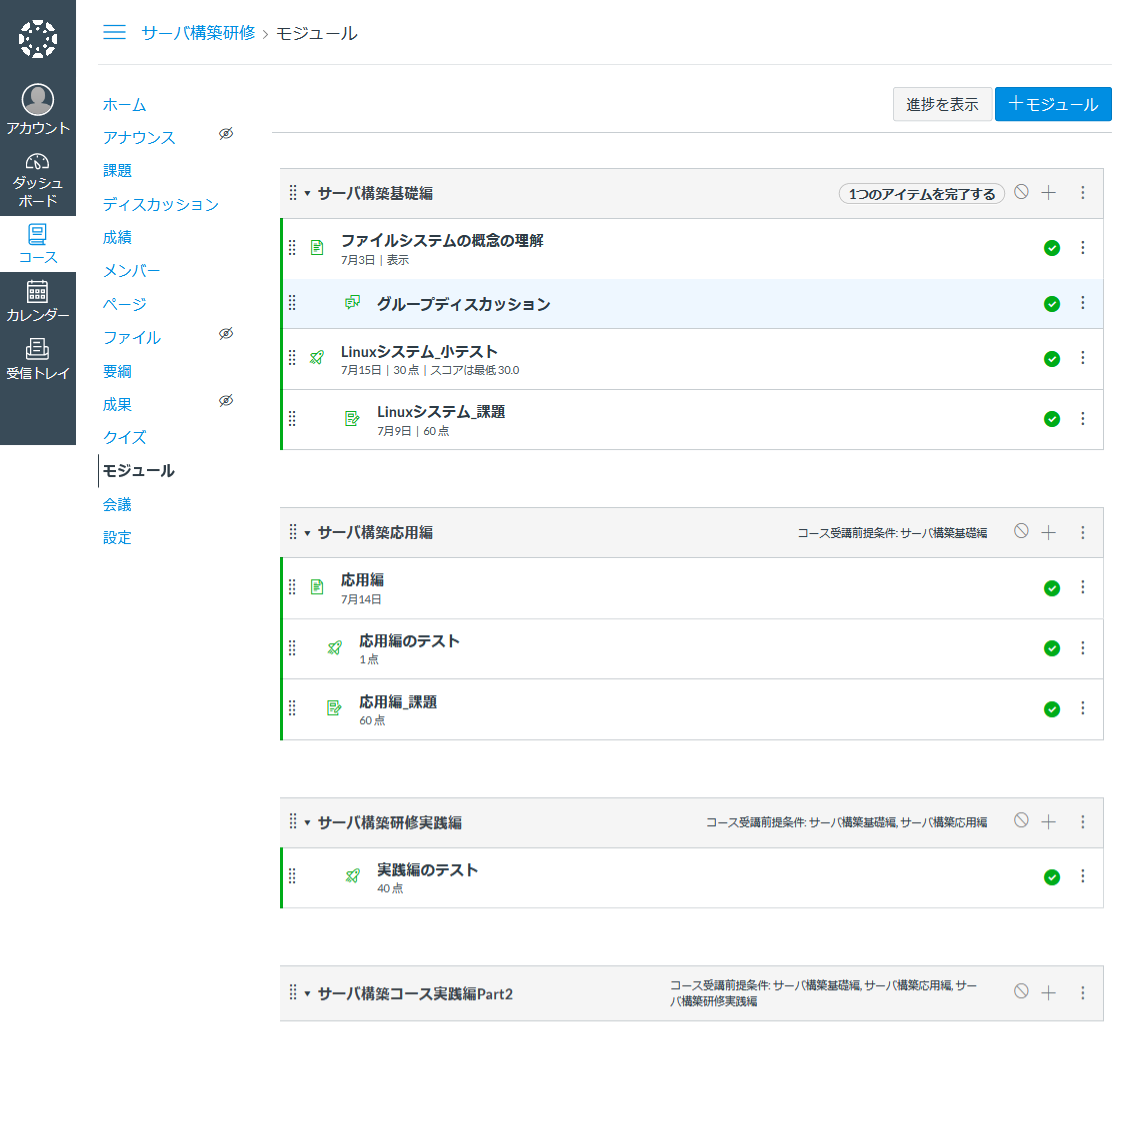Viewport: 1134px width, 1139px height.
Task: Publish the サーバ構築コース実践編Part2 module
Action: coord(1021,991)
